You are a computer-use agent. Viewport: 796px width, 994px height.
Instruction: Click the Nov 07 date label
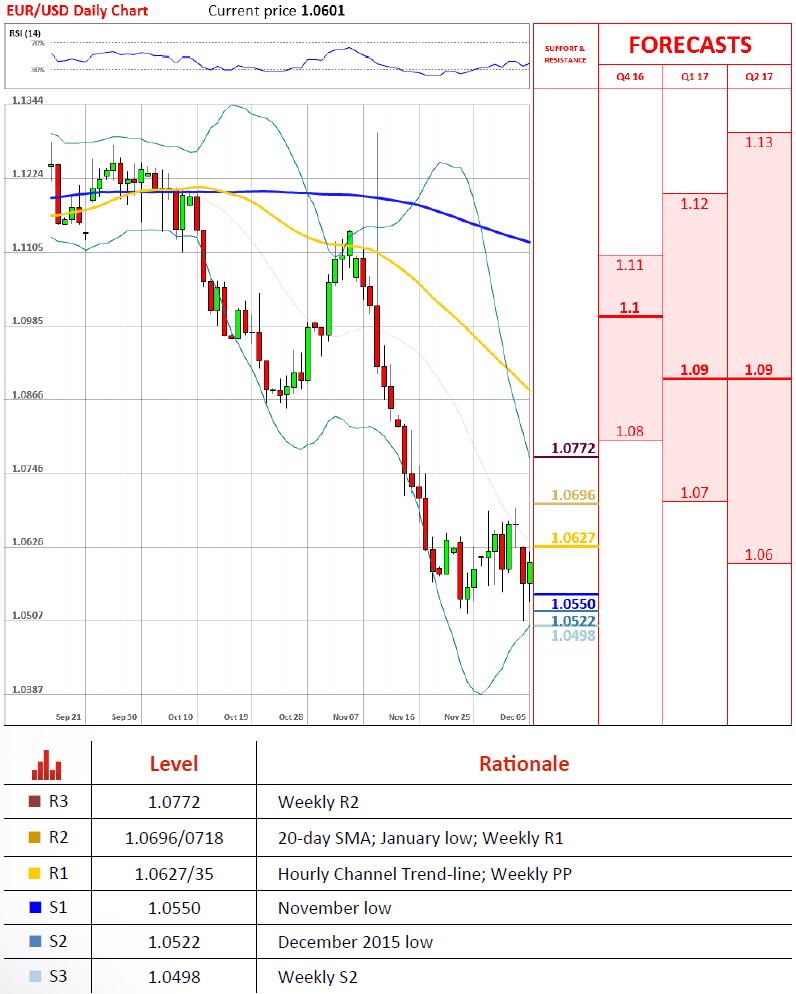click(x=346, y=717)
